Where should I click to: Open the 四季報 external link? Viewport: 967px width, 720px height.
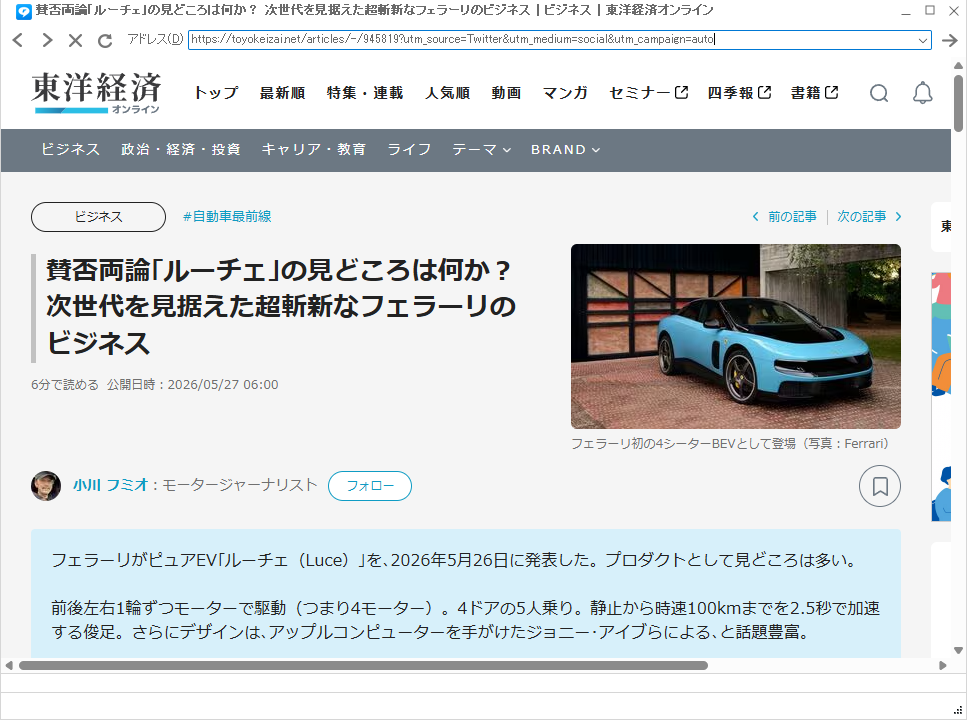tap(739, 93)
